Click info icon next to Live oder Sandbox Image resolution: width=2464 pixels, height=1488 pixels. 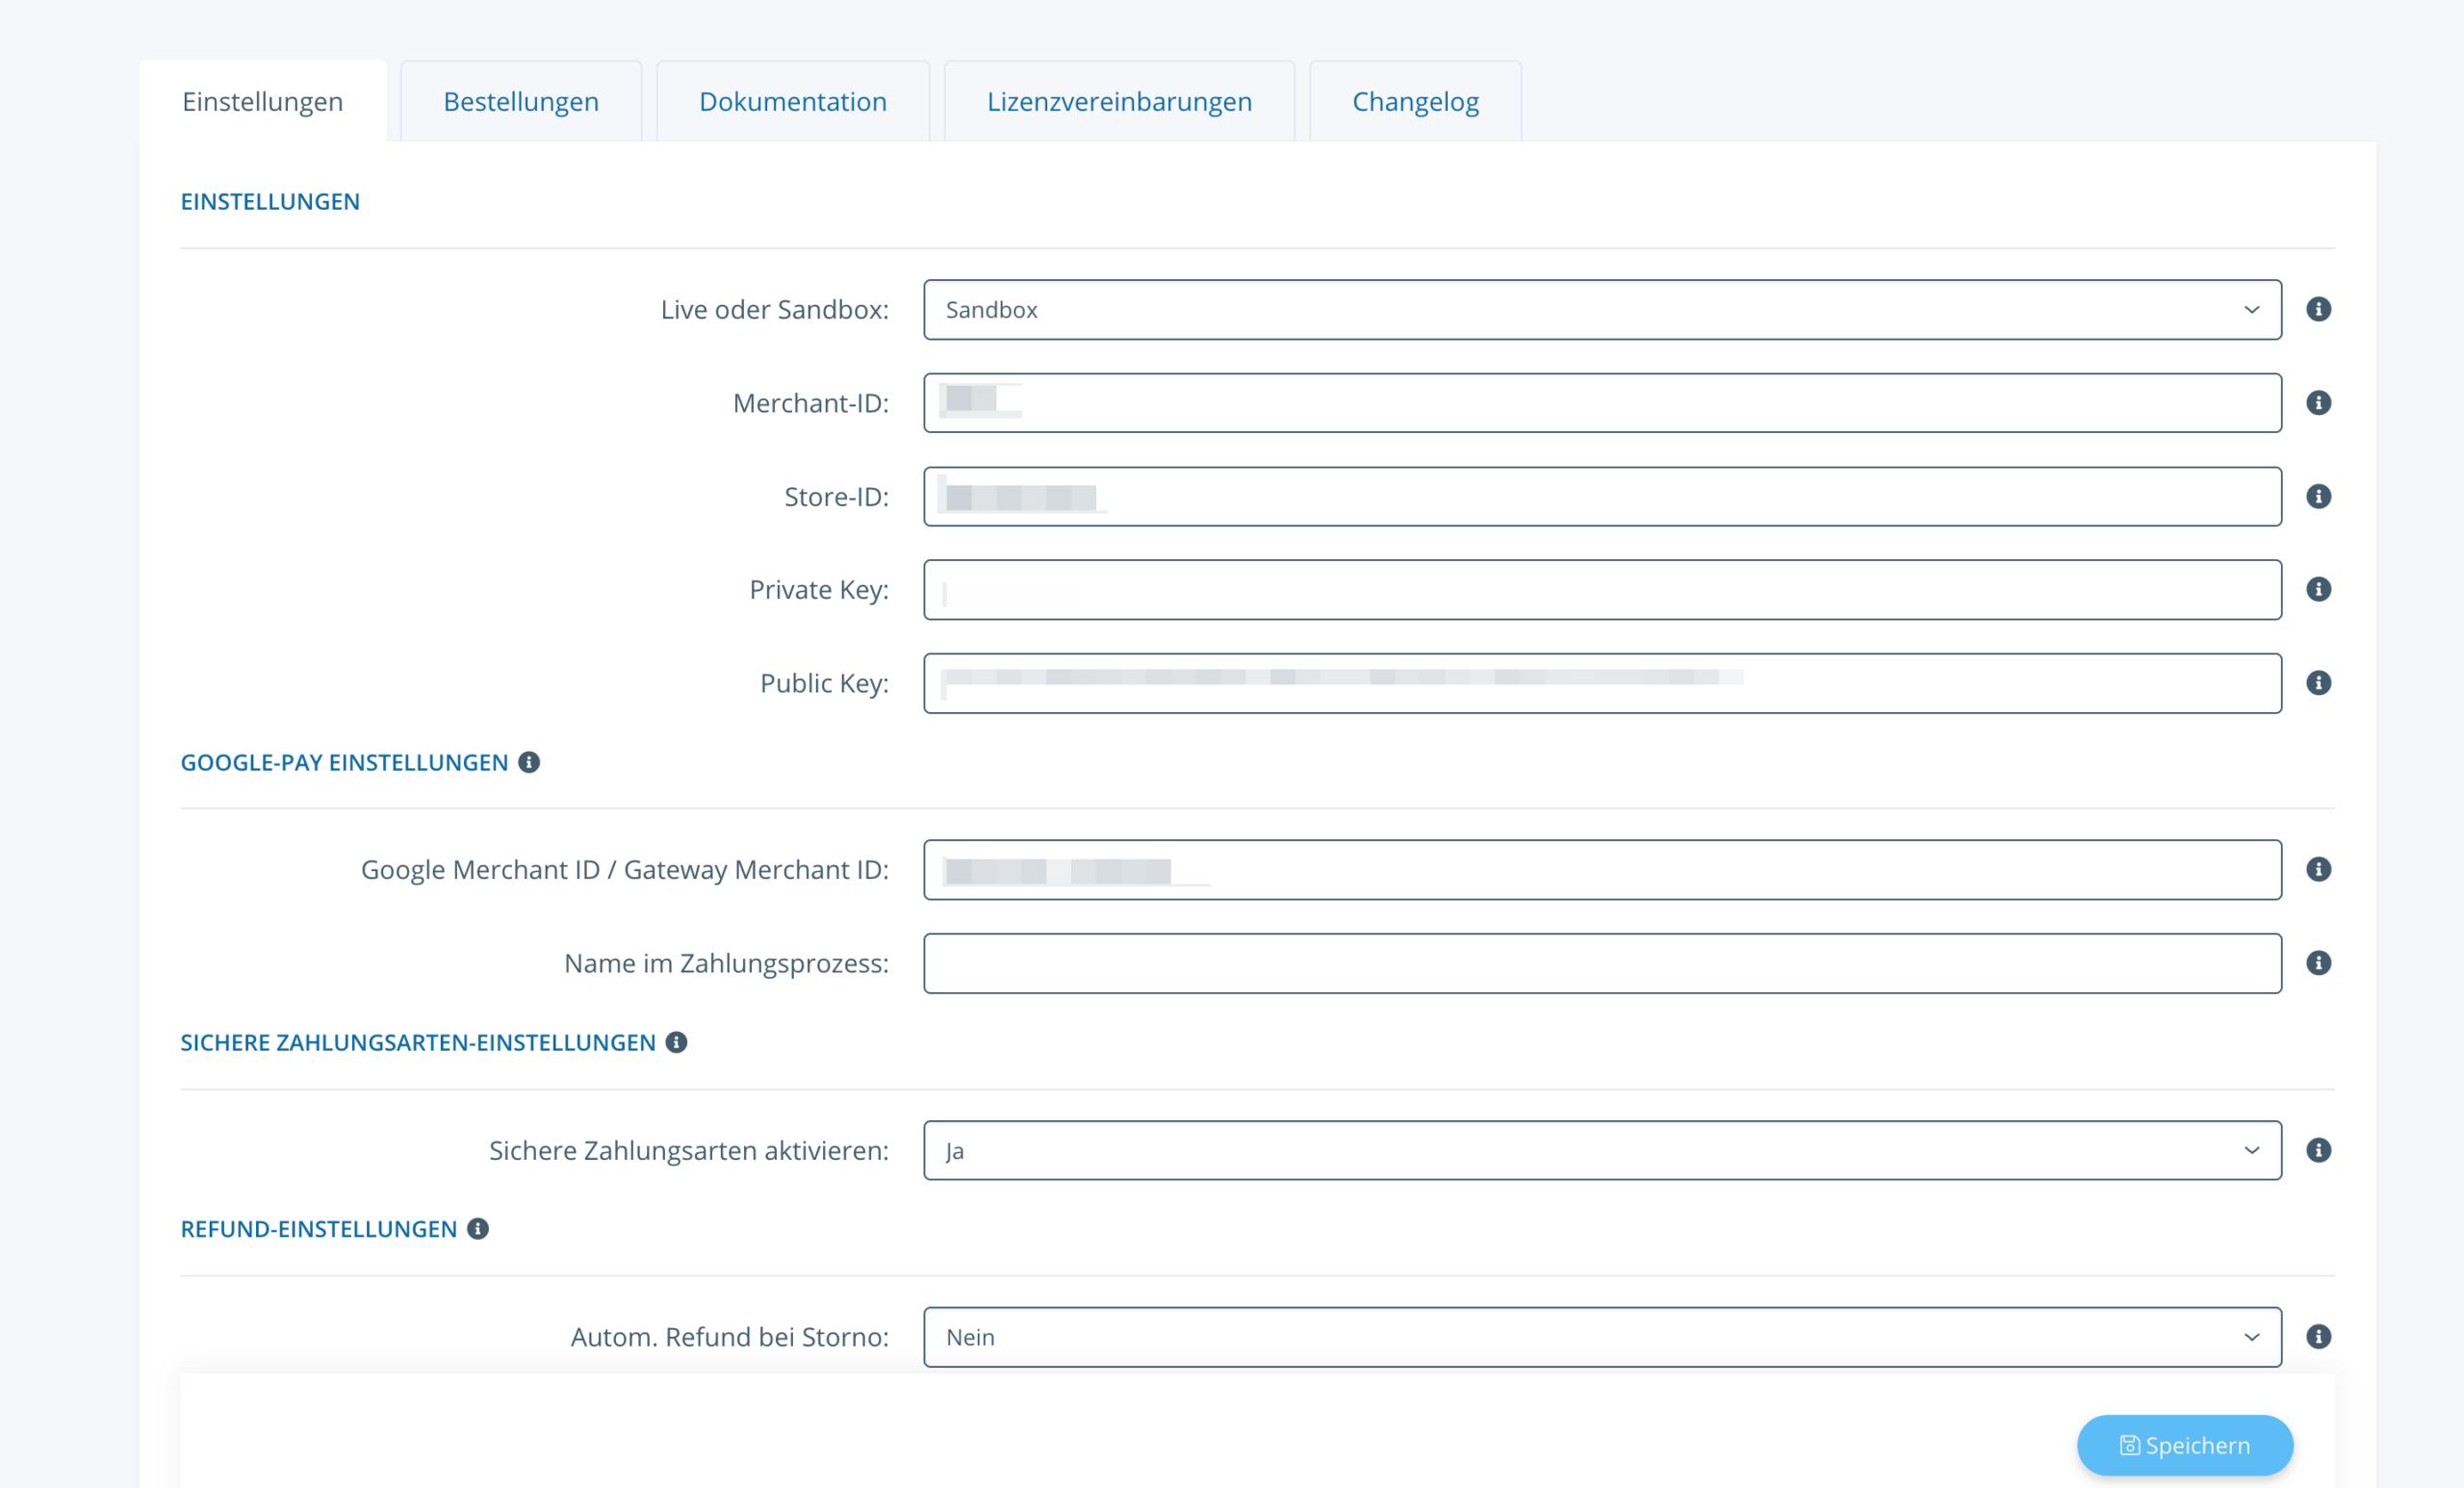click(x=2318, y=309)
